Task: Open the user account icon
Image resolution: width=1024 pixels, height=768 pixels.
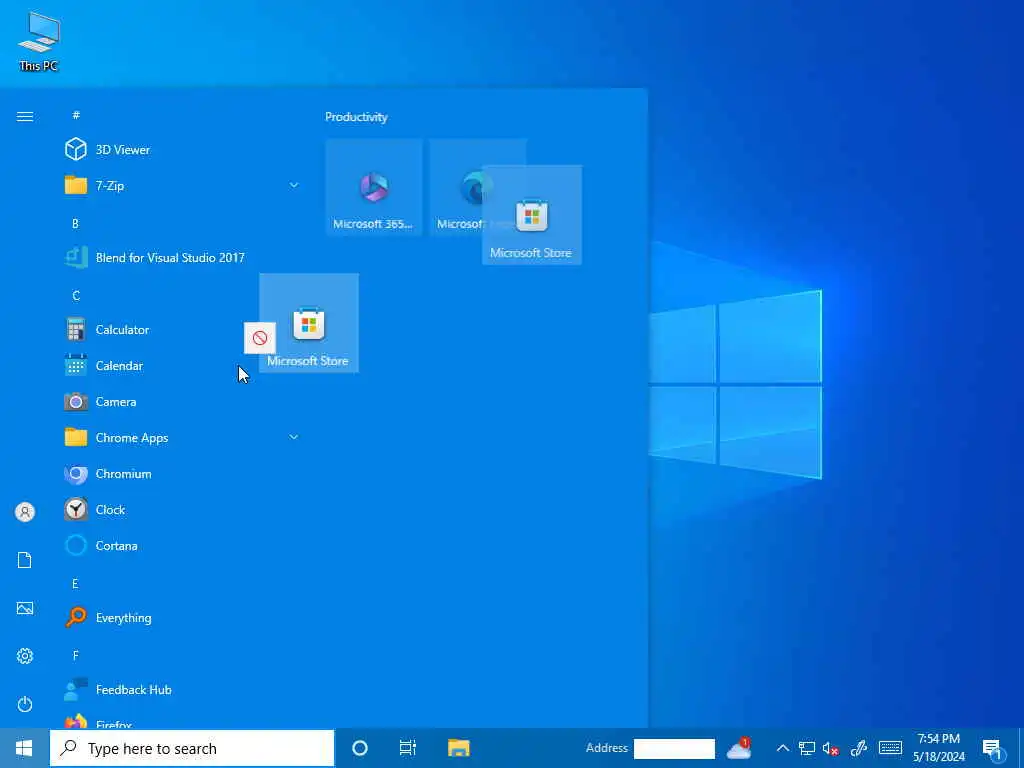Action: coord(25,512)
